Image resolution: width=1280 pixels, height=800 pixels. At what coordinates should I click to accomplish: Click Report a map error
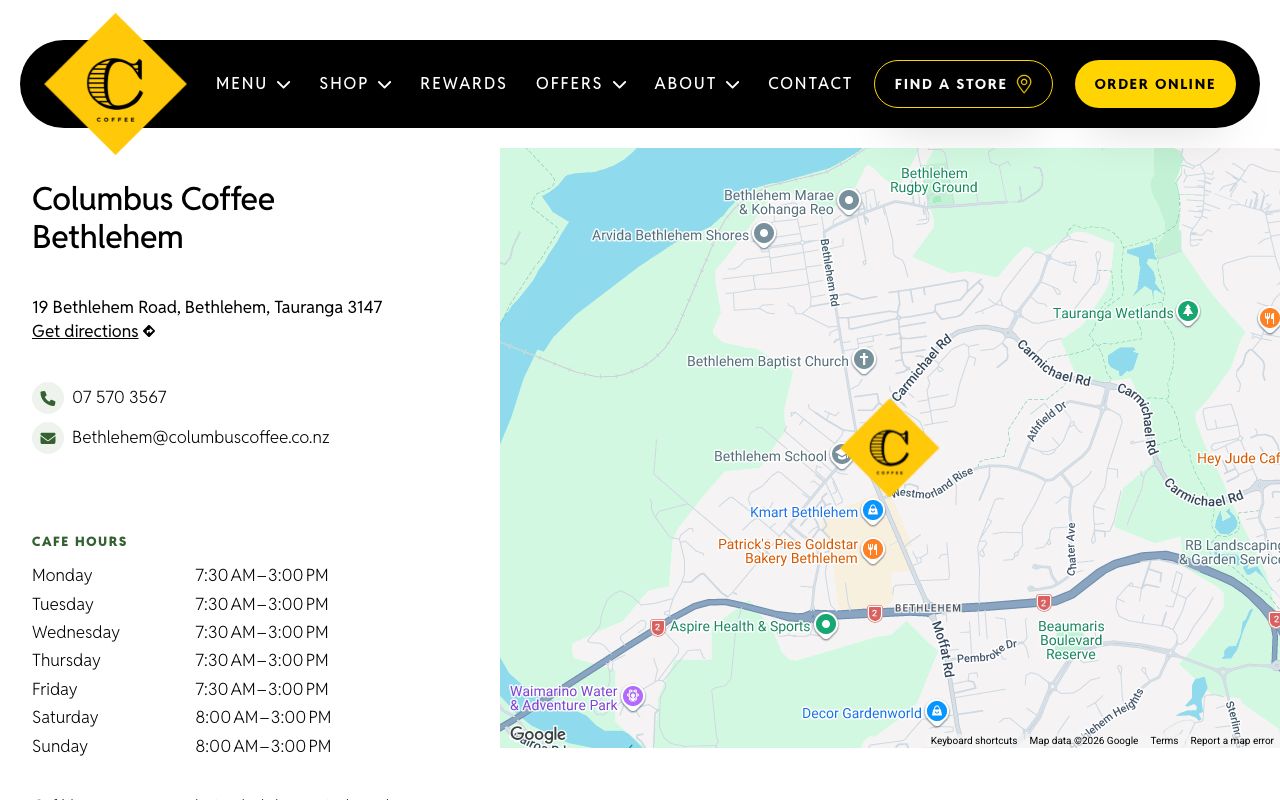1232,741
